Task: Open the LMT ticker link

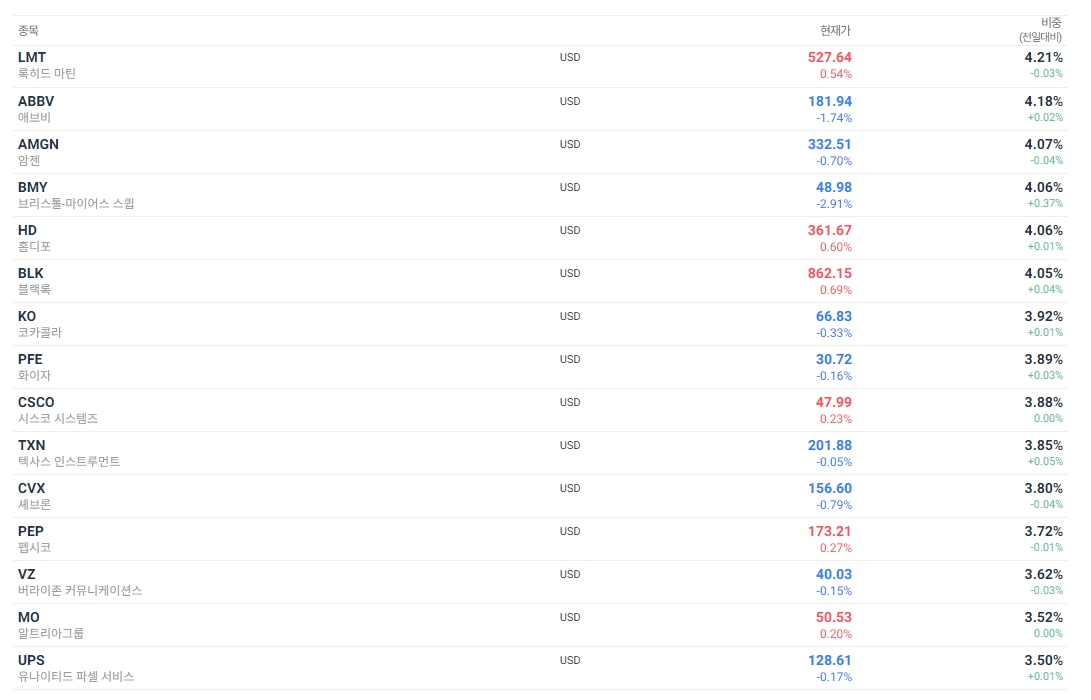Action: (32, 57)
